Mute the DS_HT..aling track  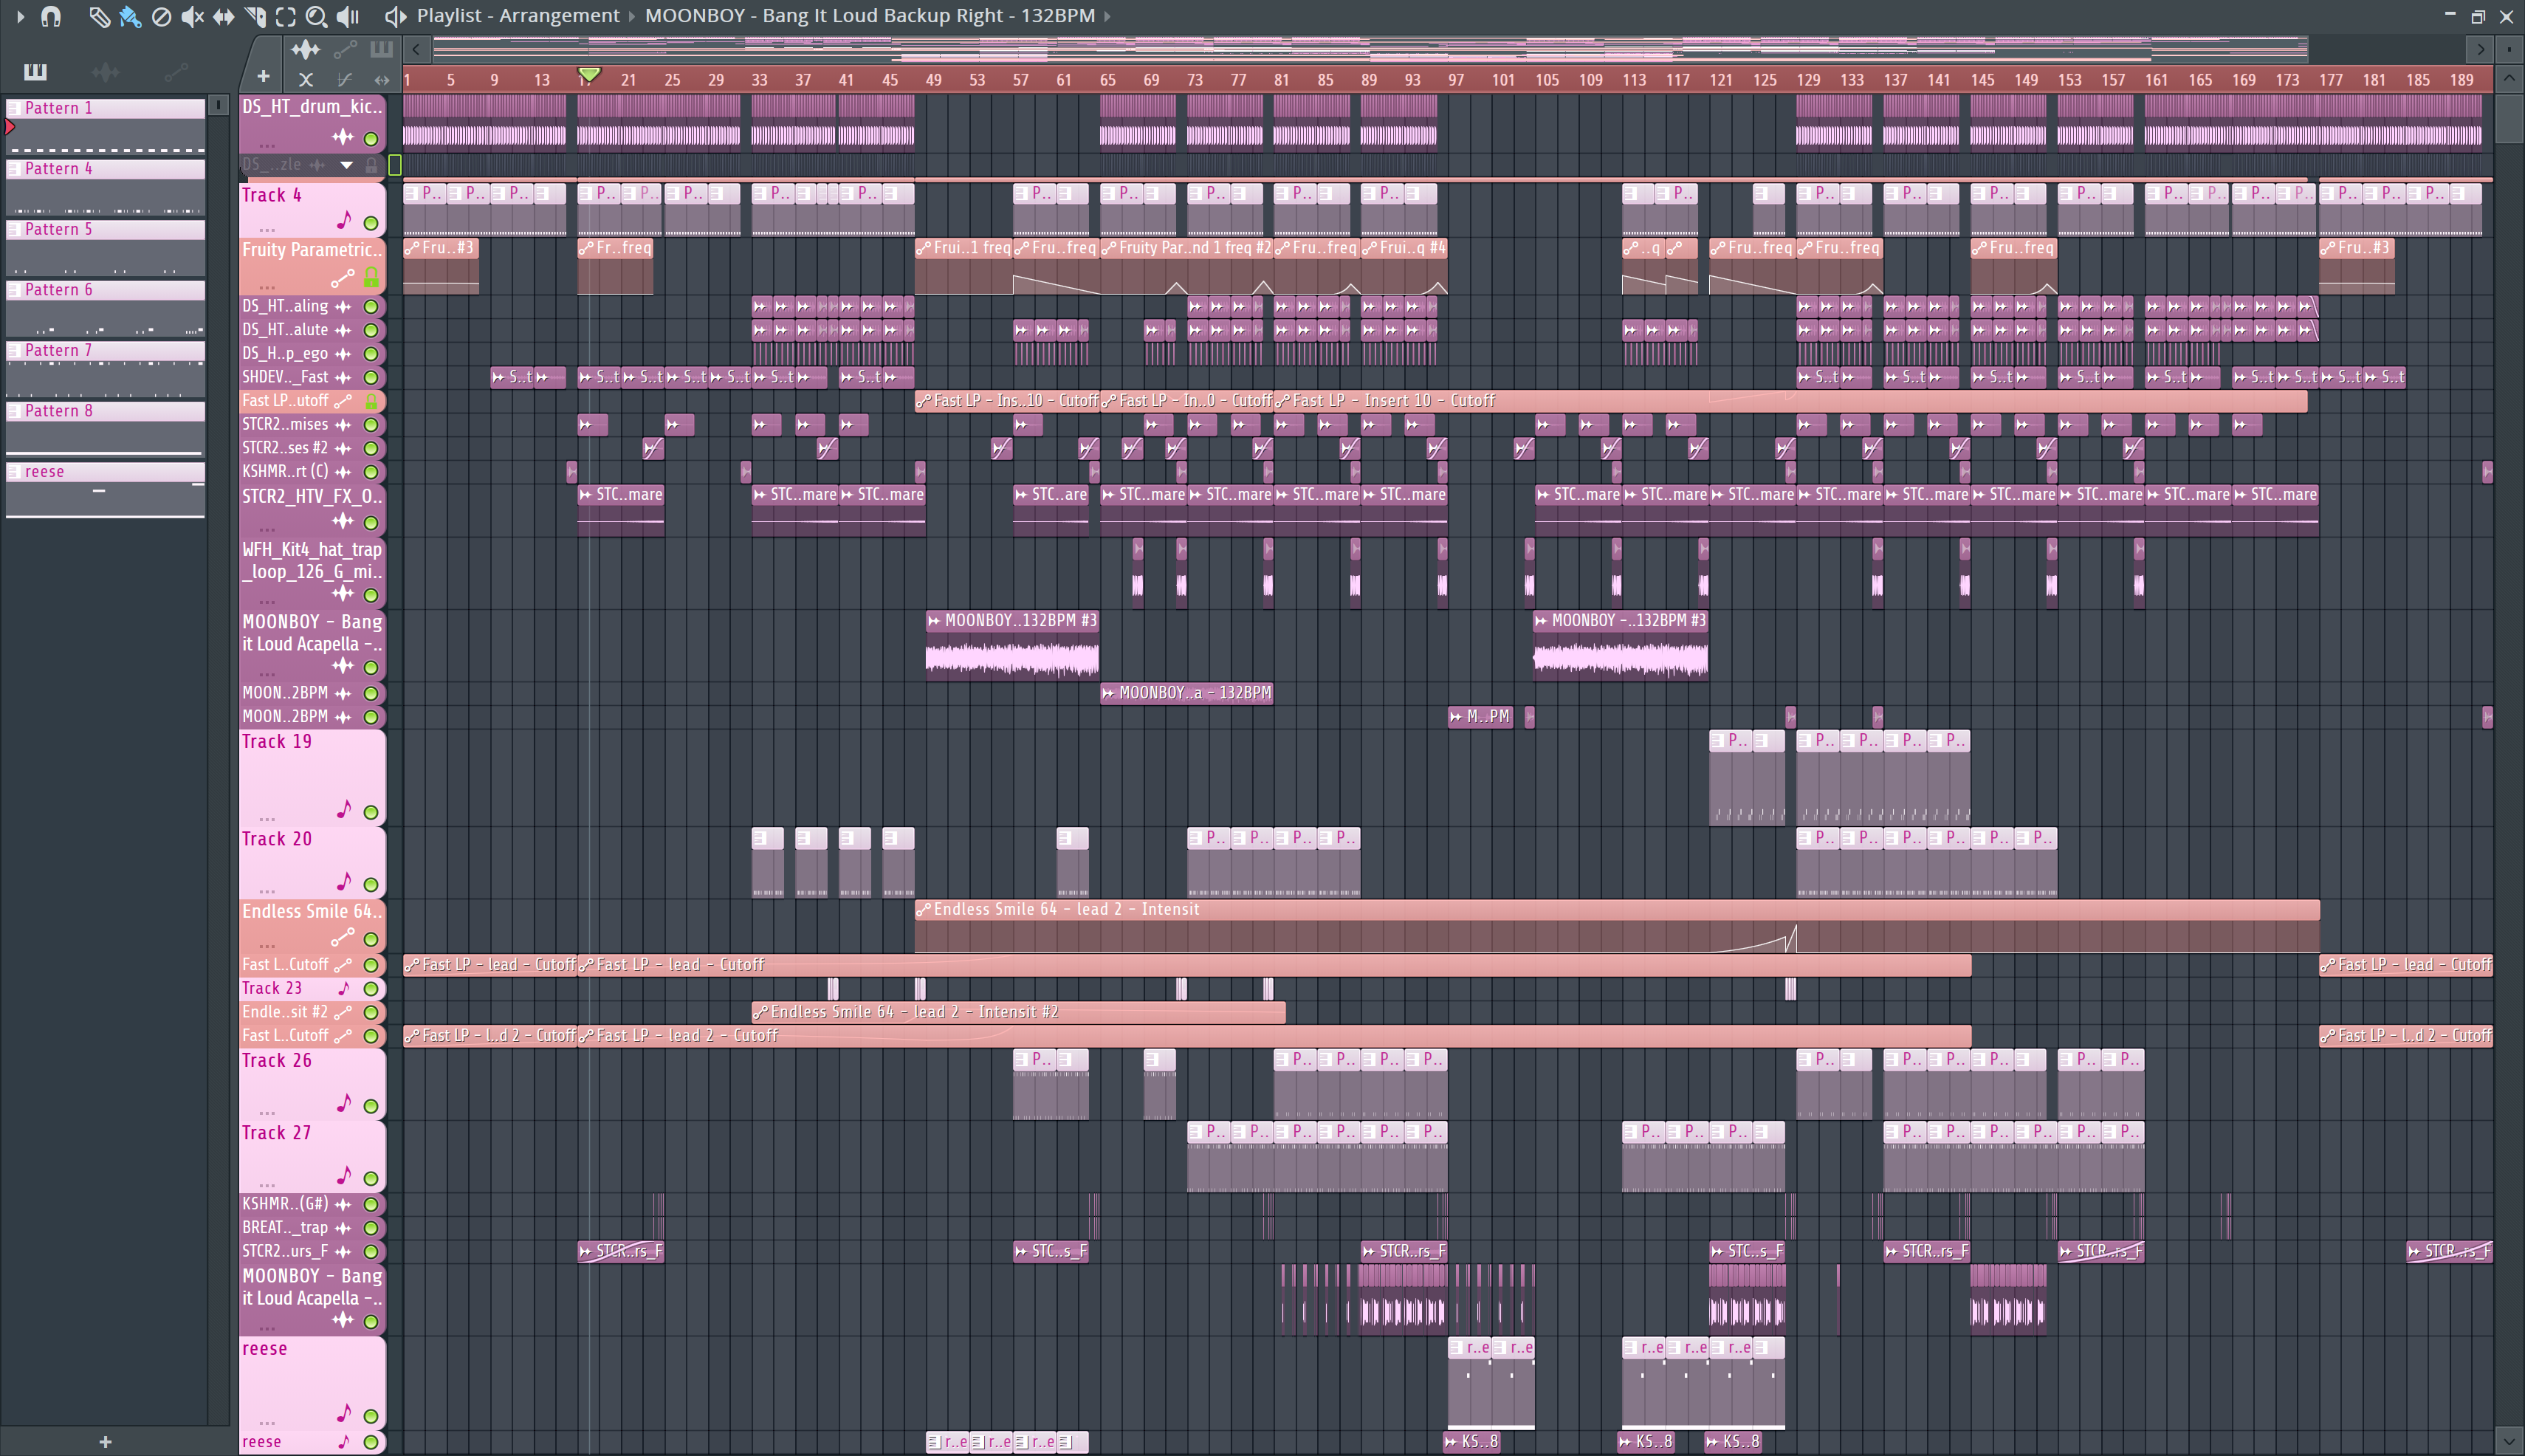[x=371, y=307]
